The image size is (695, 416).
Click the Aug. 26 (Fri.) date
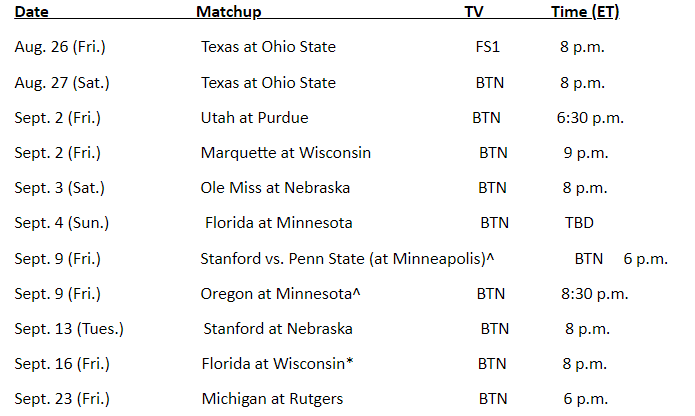(60, 47)
